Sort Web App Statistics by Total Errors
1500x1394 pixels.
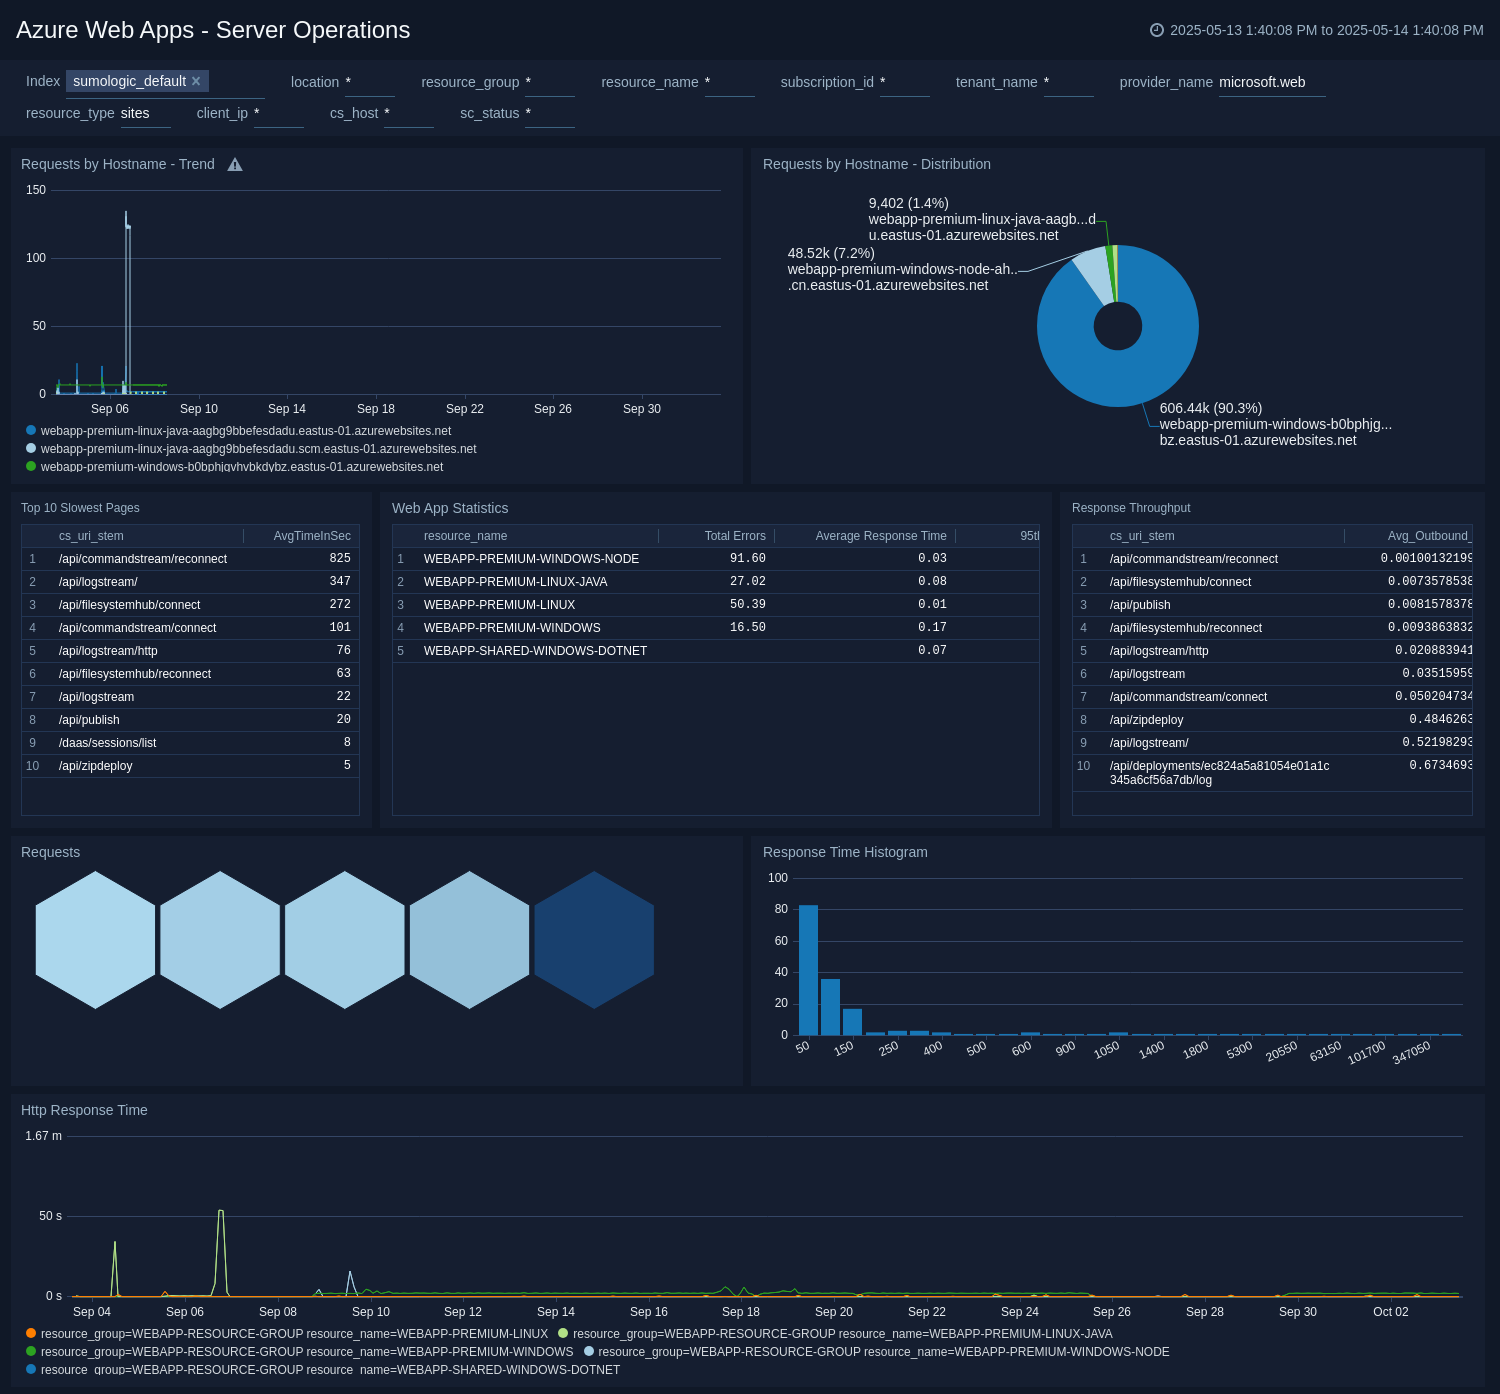[x=734, y=536]
